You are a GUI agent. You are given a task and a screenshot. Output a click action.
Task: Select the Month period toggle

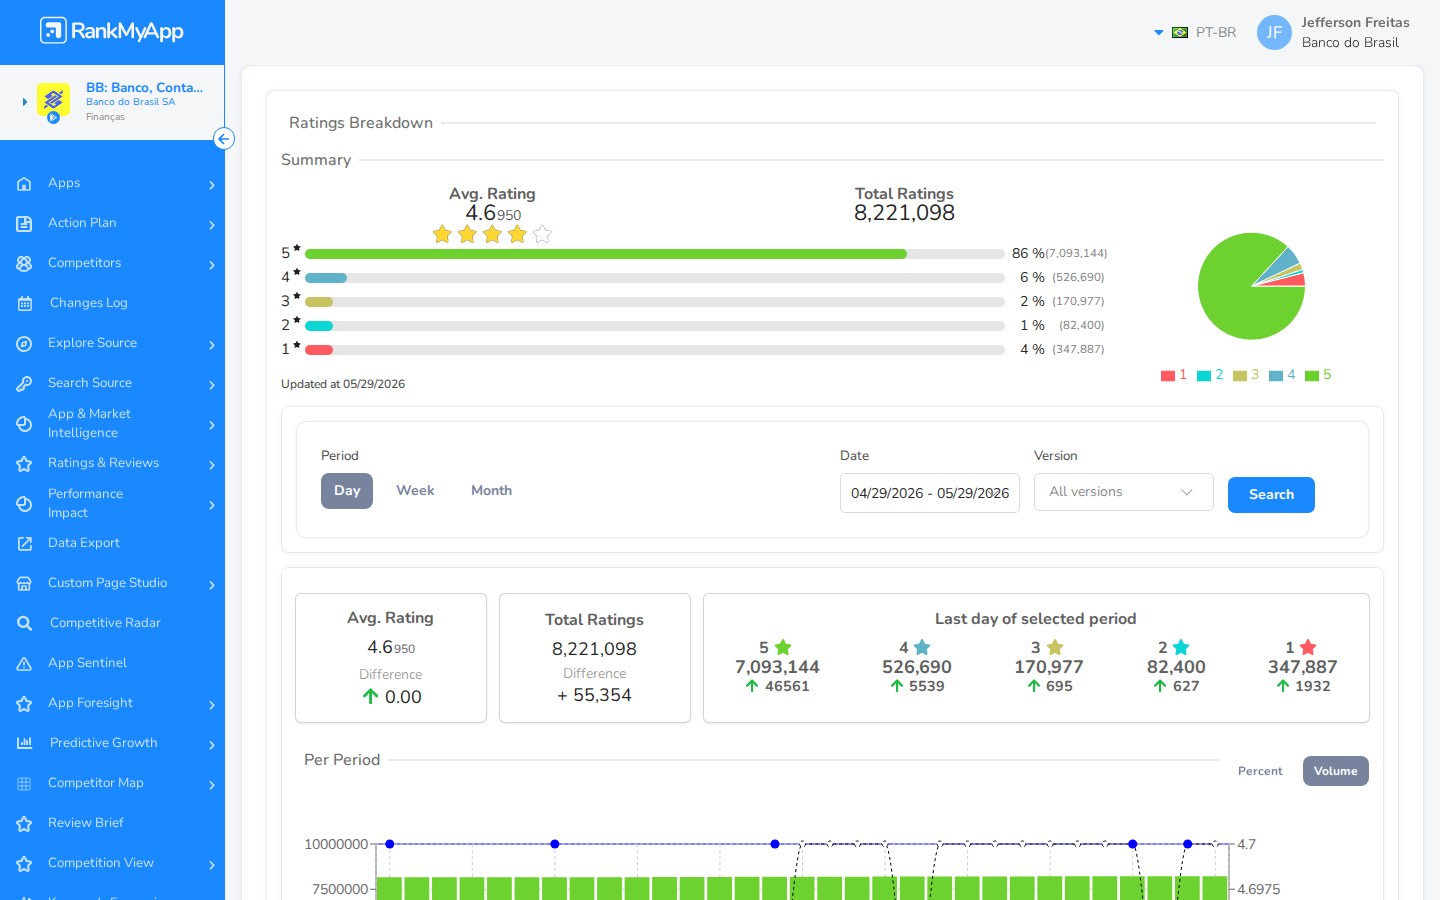[x=491, y=491]
